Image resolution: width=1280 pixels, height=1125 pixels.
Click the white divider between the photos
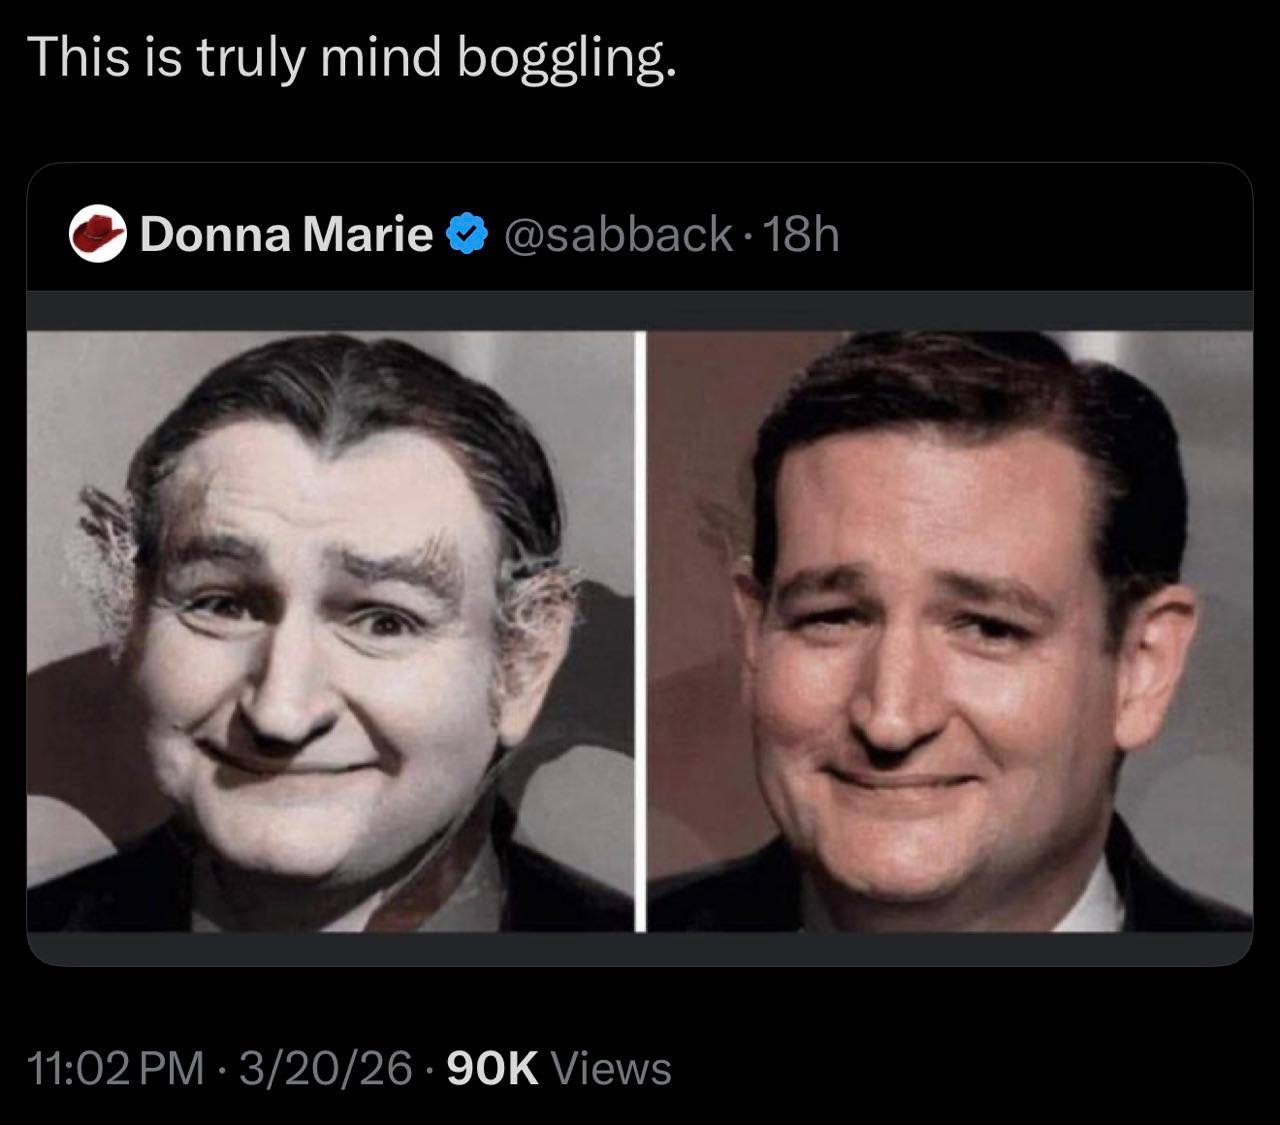[x=641, y=631]
